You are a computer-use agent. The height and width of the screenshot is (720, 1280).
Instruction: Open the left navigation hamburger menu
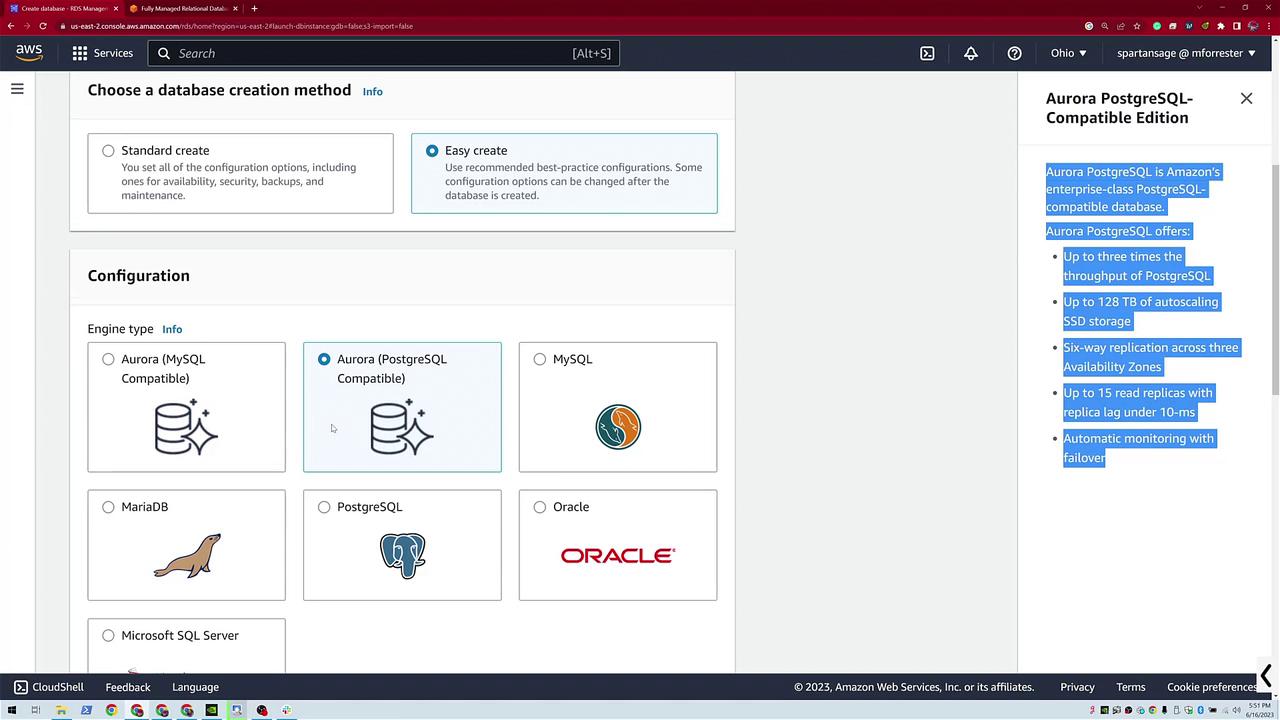pyautogui.click(x=17, y=89)
